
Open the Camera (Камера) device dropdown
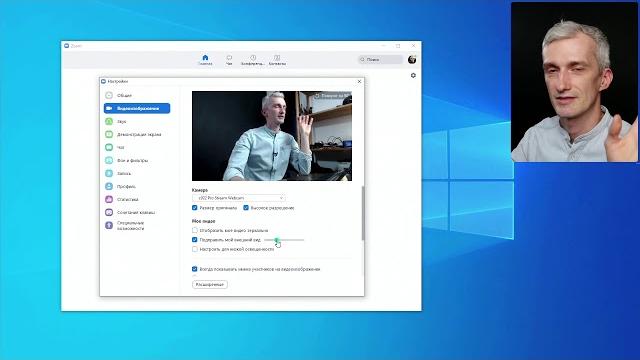(x=239, y=198)
